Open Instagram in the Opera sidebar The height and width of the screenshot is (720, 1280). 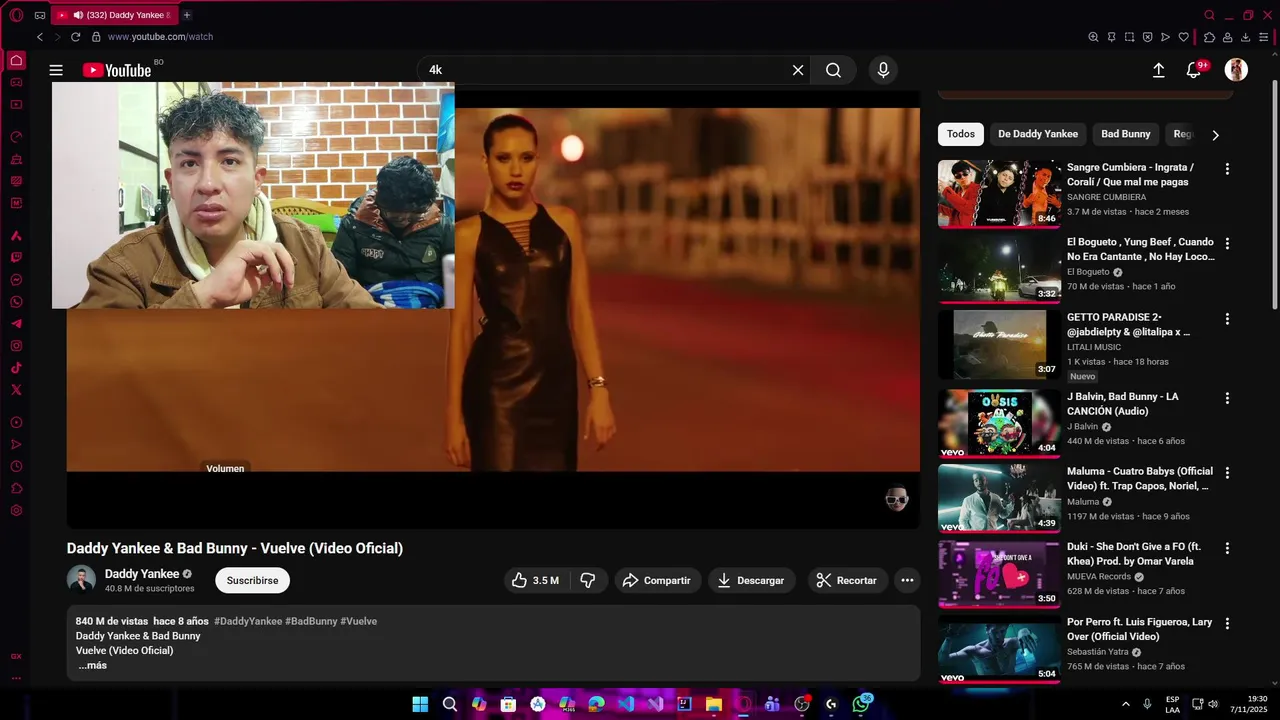coord(16,346)
